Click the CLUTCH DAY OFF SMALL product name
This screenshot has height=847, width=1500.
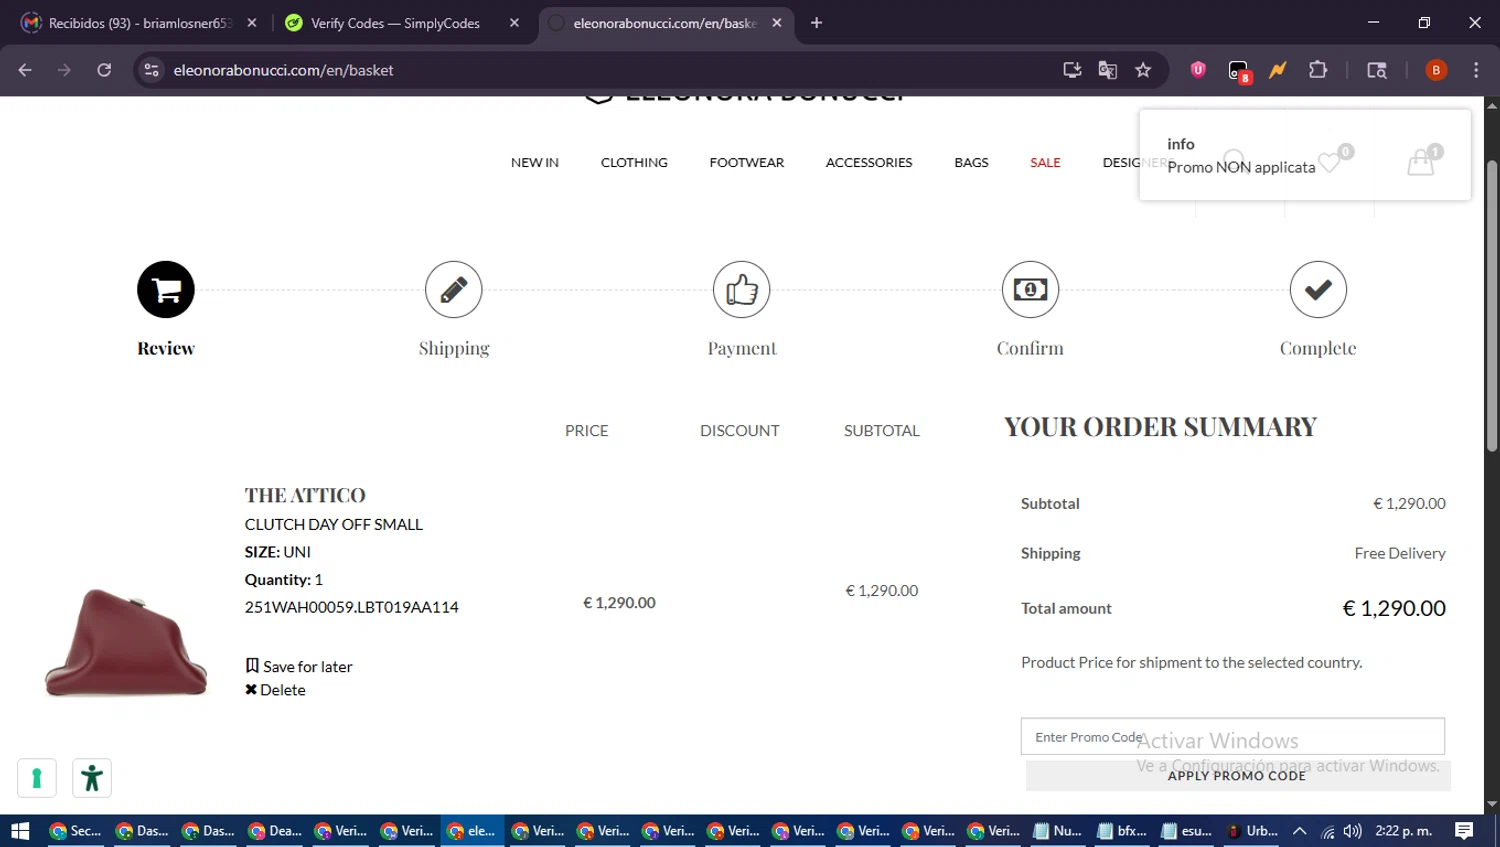pyautogui.click(x=334, y=524)
